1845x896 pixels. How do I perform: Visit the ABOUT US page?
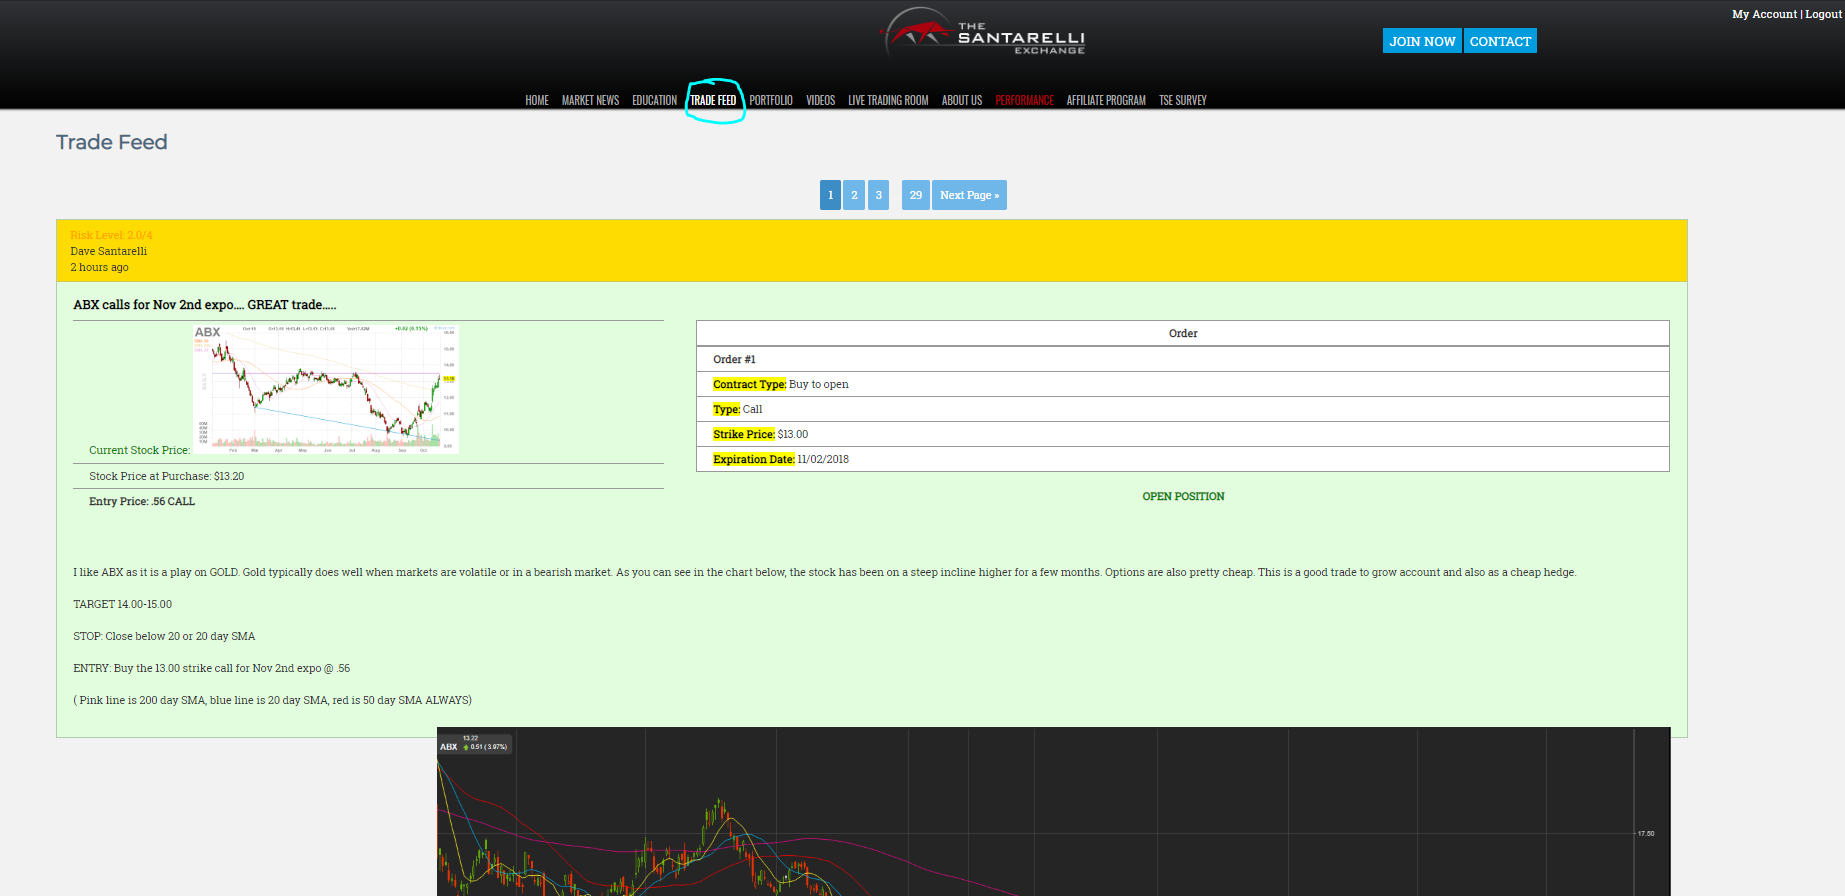tap(962, 100)
